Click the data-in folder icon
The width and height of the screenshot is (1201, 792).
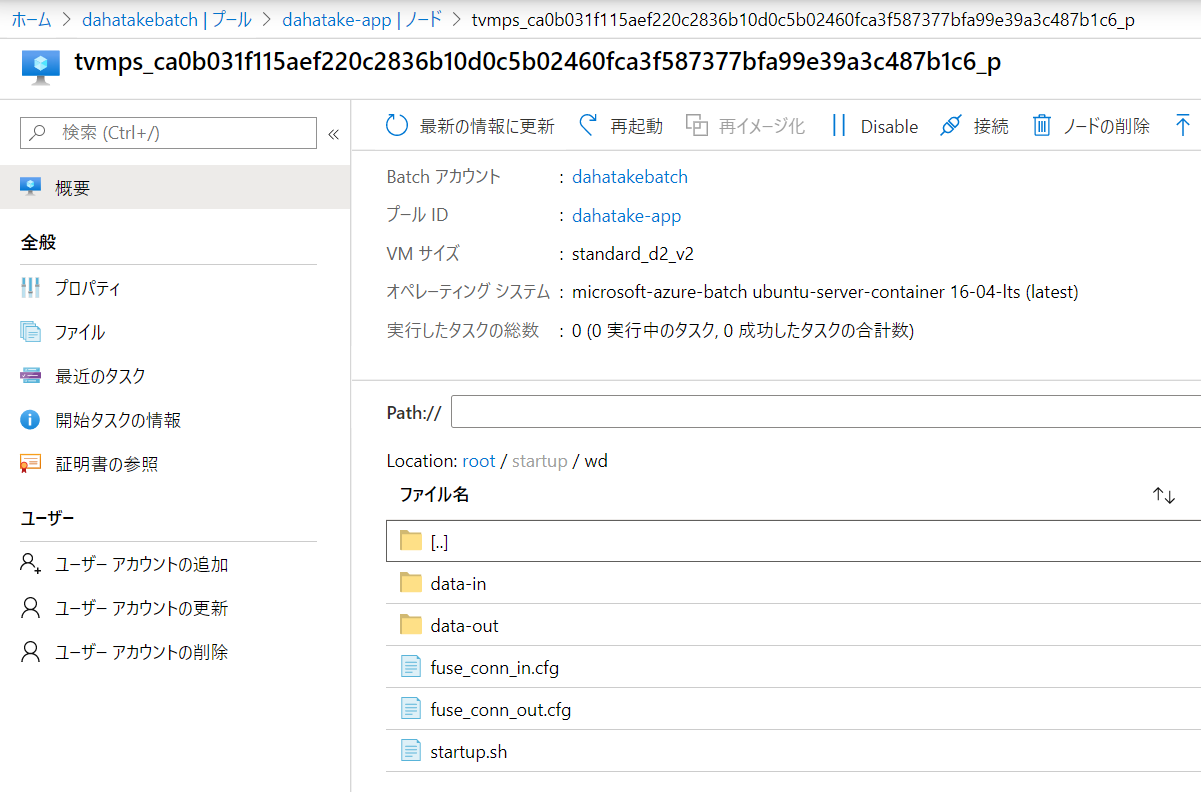tap(411, 583)
